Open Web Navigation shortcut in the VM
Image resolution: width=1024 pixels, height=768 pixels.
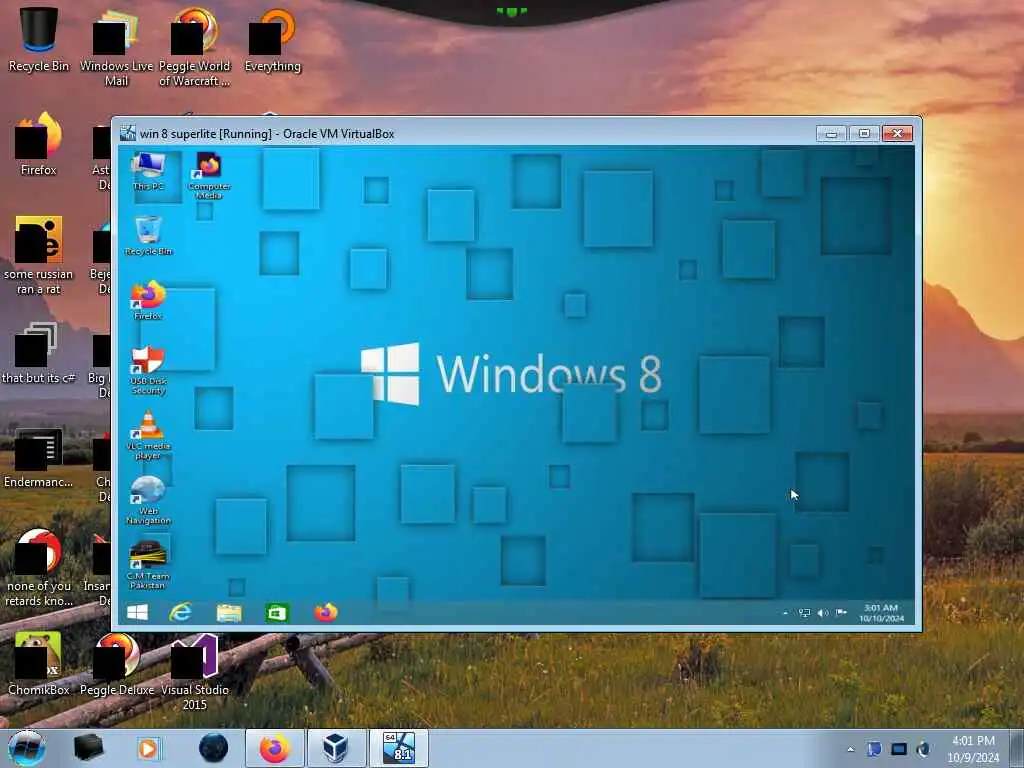pyautogui.click(x=148, y=500)
